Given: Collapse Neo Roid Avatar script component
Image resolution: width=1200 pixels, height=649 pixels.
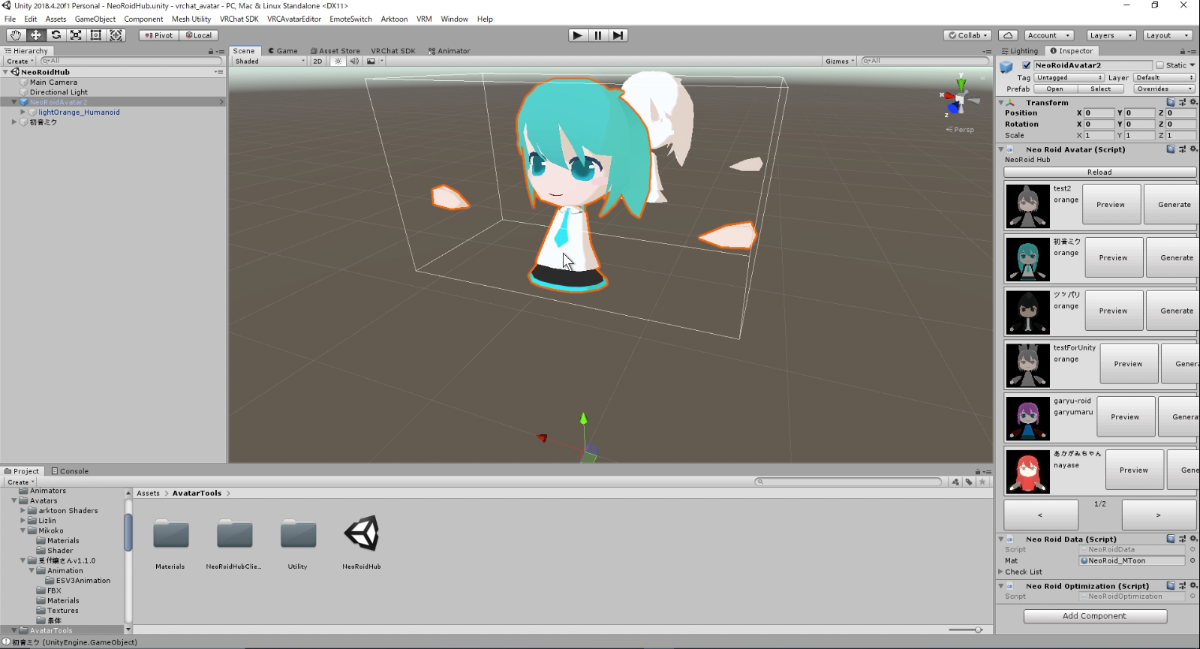Looking at the screenshot, I should pyautogui.click(x=1001, y=149).
